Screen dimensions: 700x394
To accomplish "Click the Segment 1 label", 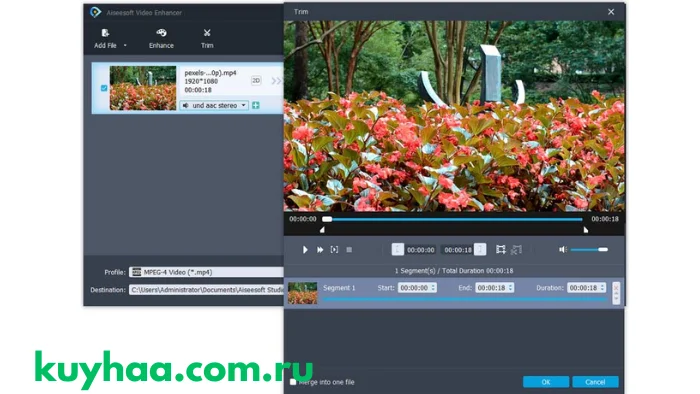I will (x=339, y=288).
